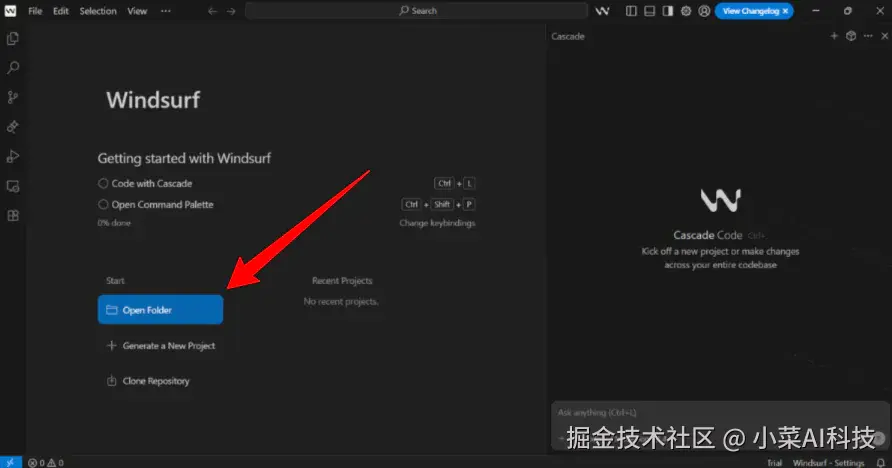
Task: Click the Windsurf logo in title bar
Action: tap(10, 11)
